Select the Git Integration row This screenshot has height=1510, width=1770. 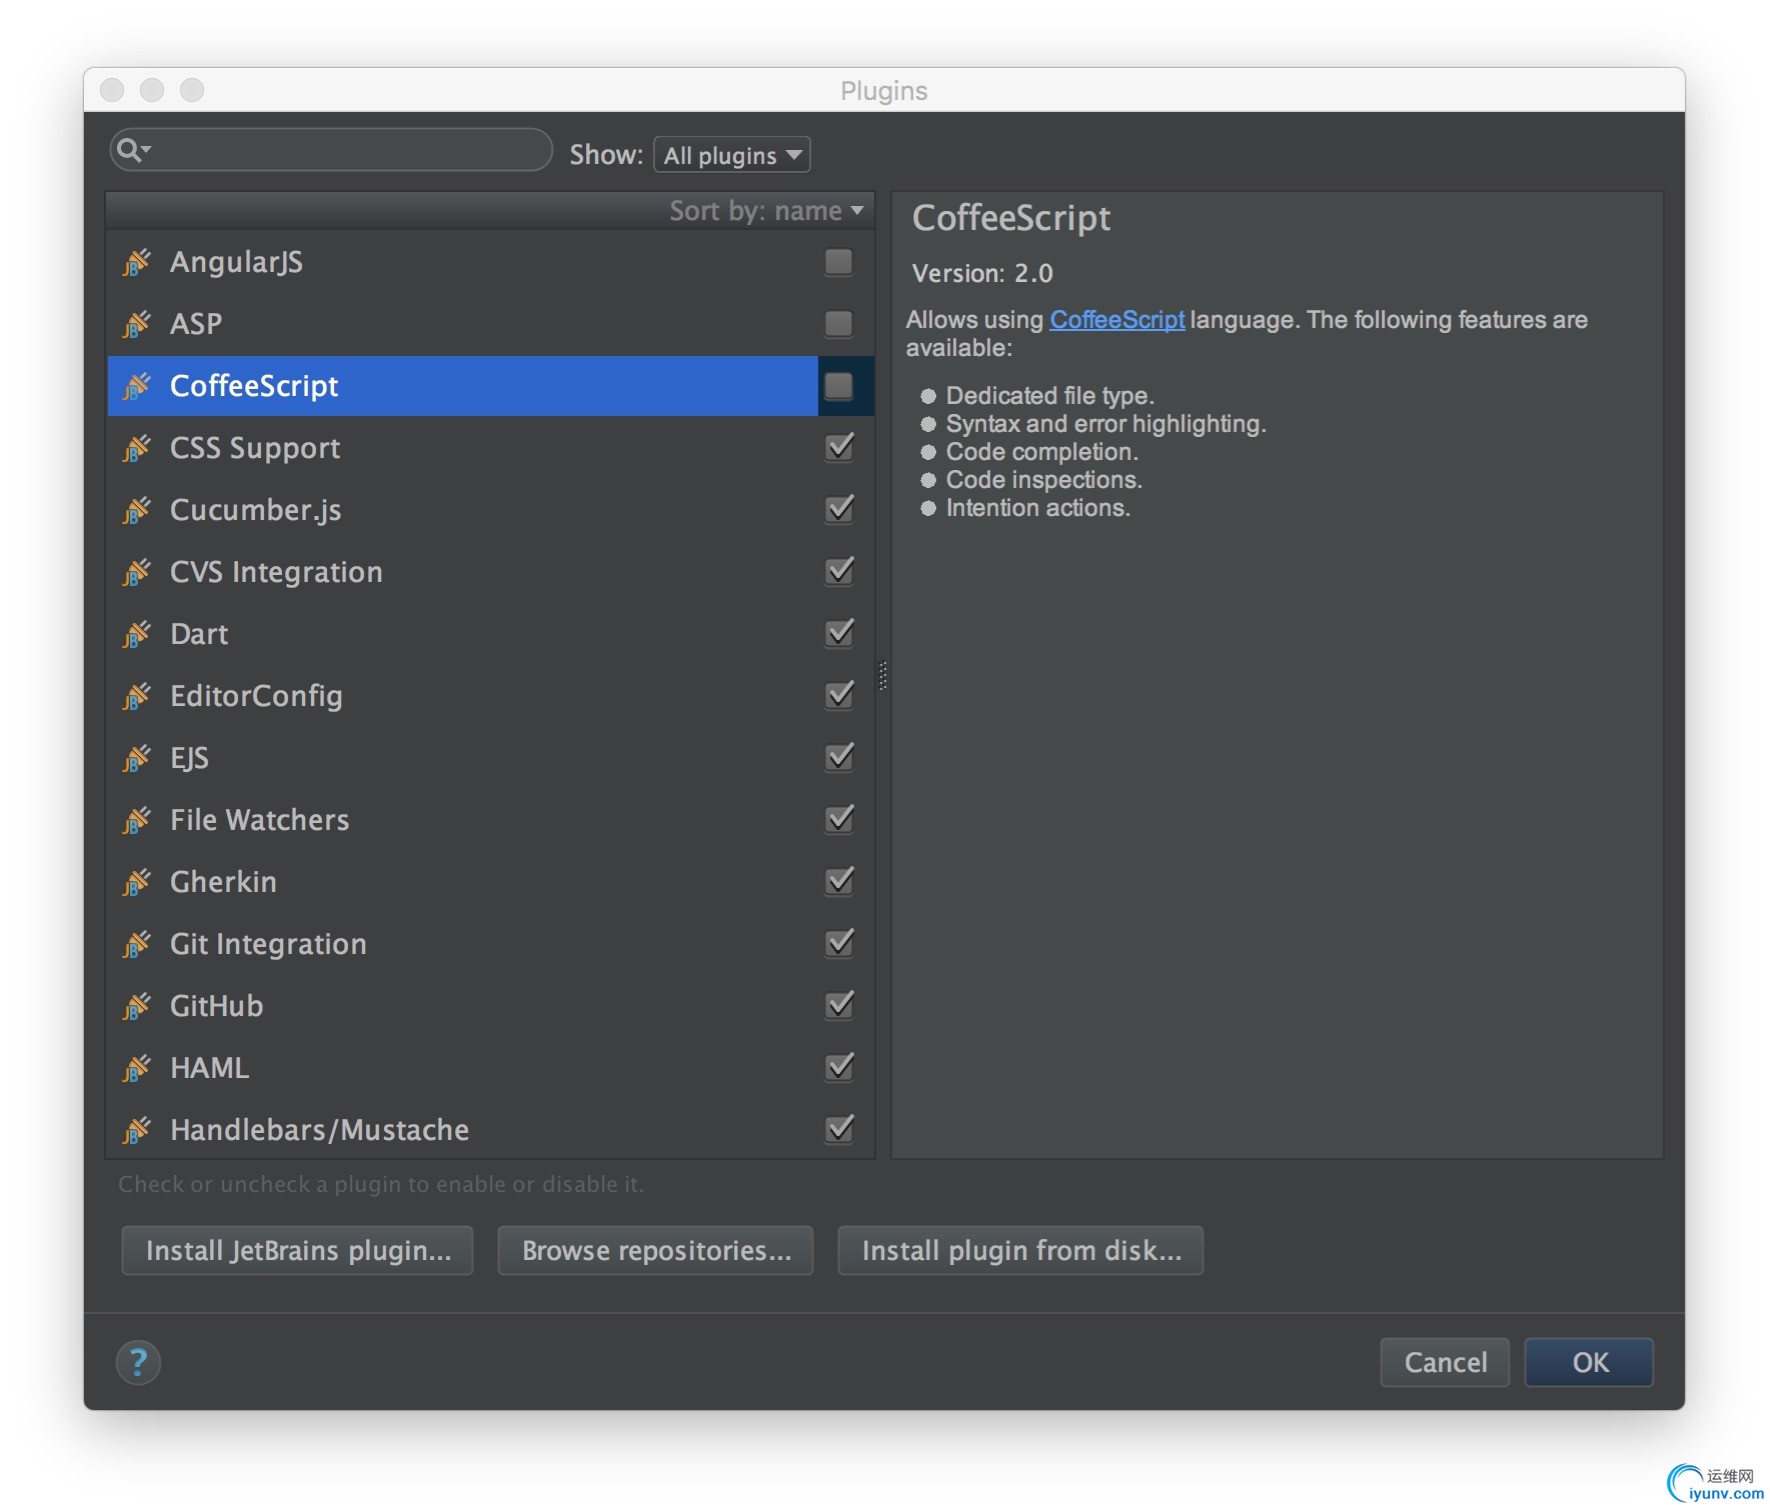[490, 944]
